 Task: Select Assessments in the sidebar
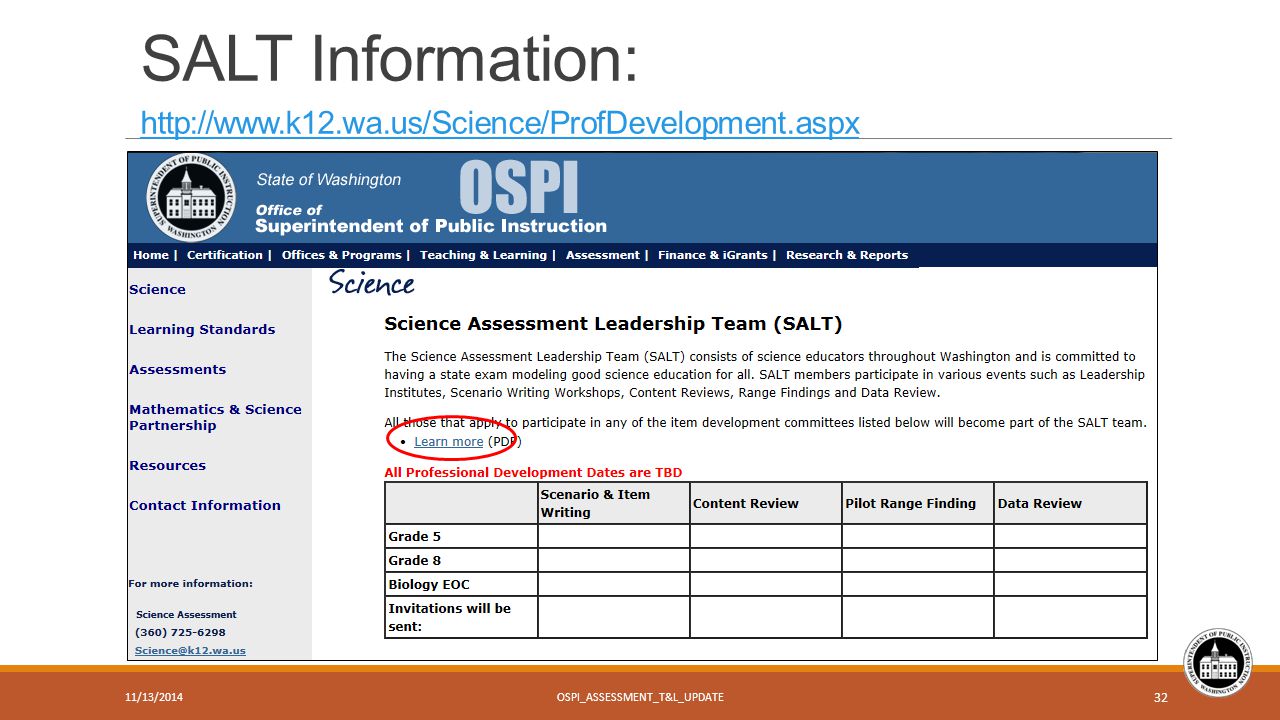[x=177, y=370]
